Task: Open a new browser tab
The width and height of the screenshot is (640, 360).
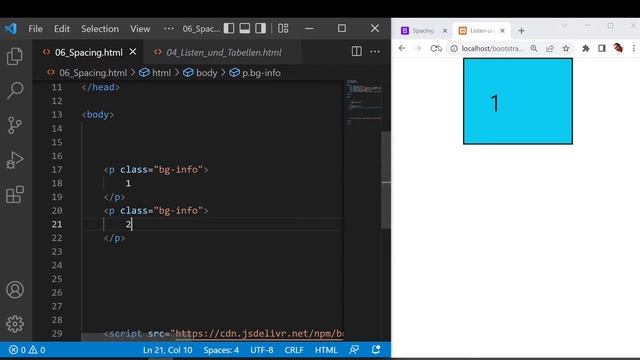Action: pos(521,31)
